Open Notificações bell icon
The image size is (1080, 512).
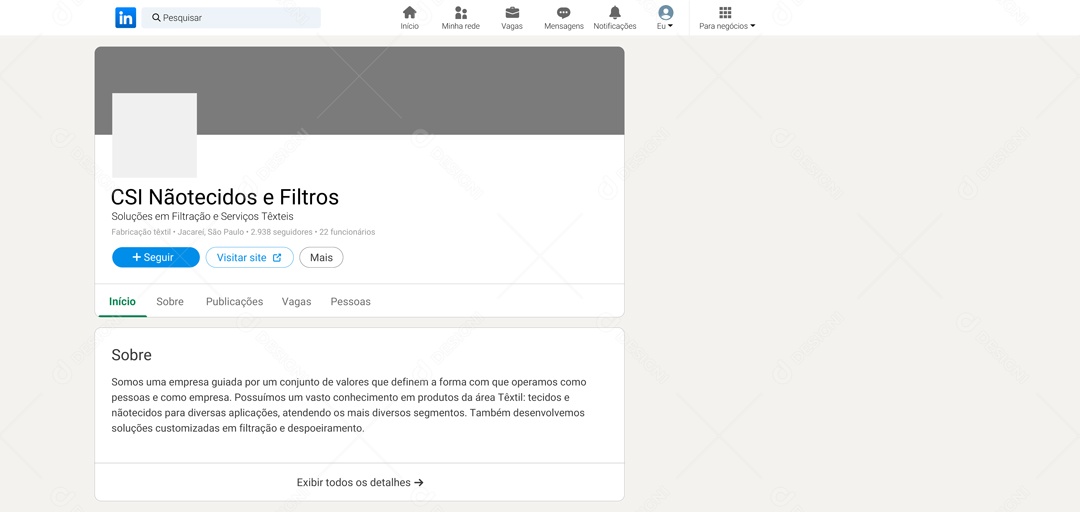click(x=615, y=12)
